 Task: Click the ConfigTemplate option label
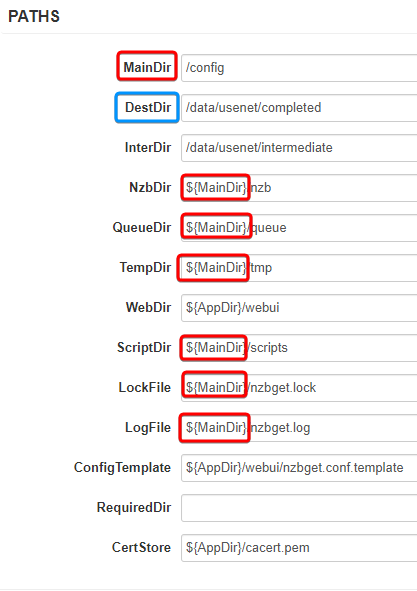click(122, 468)
